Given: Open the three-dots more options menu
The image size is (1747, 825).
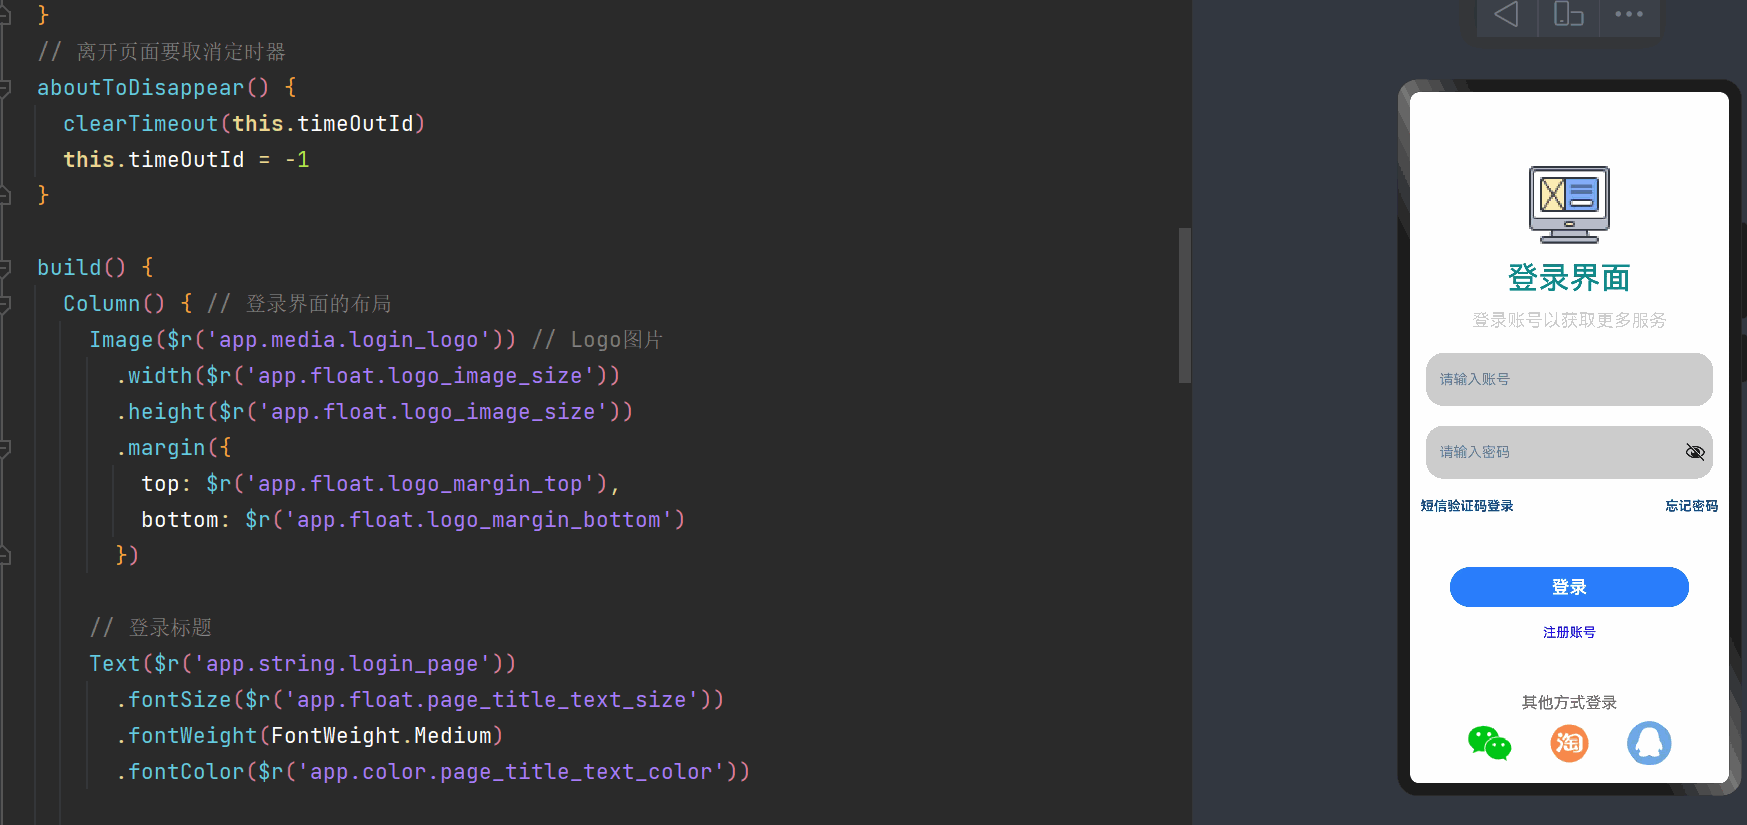Looking at the screenshot, I should (x=1629, y=14).
